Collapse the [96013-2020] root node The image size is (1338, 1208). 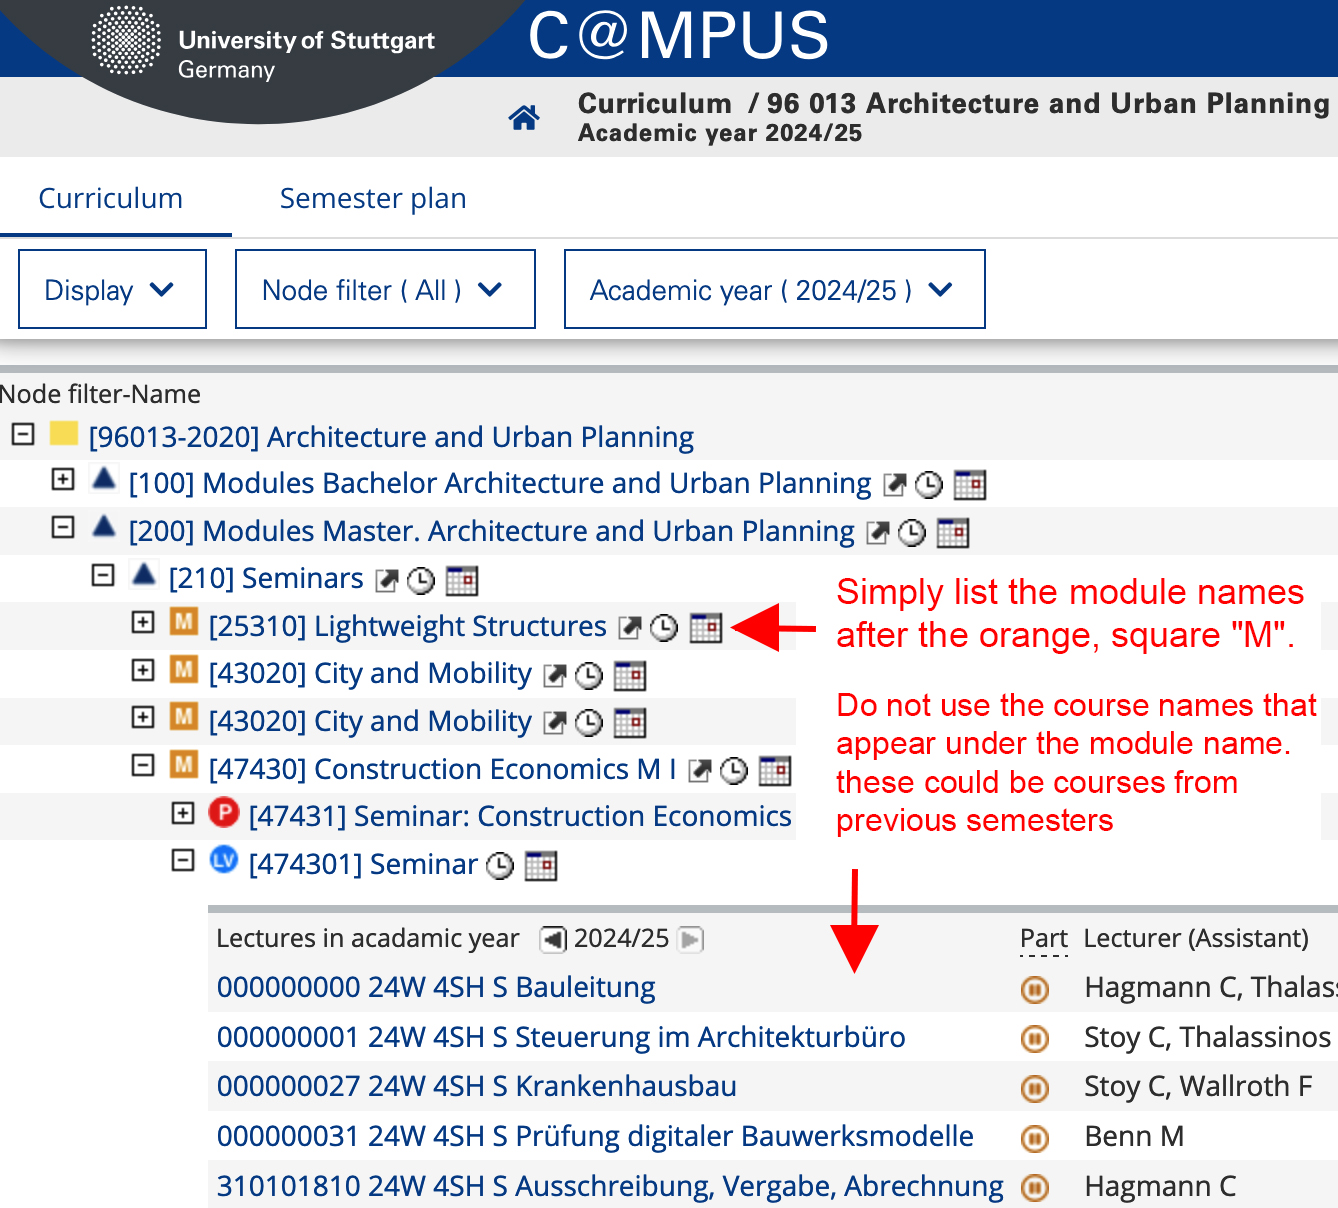[23, 434]
